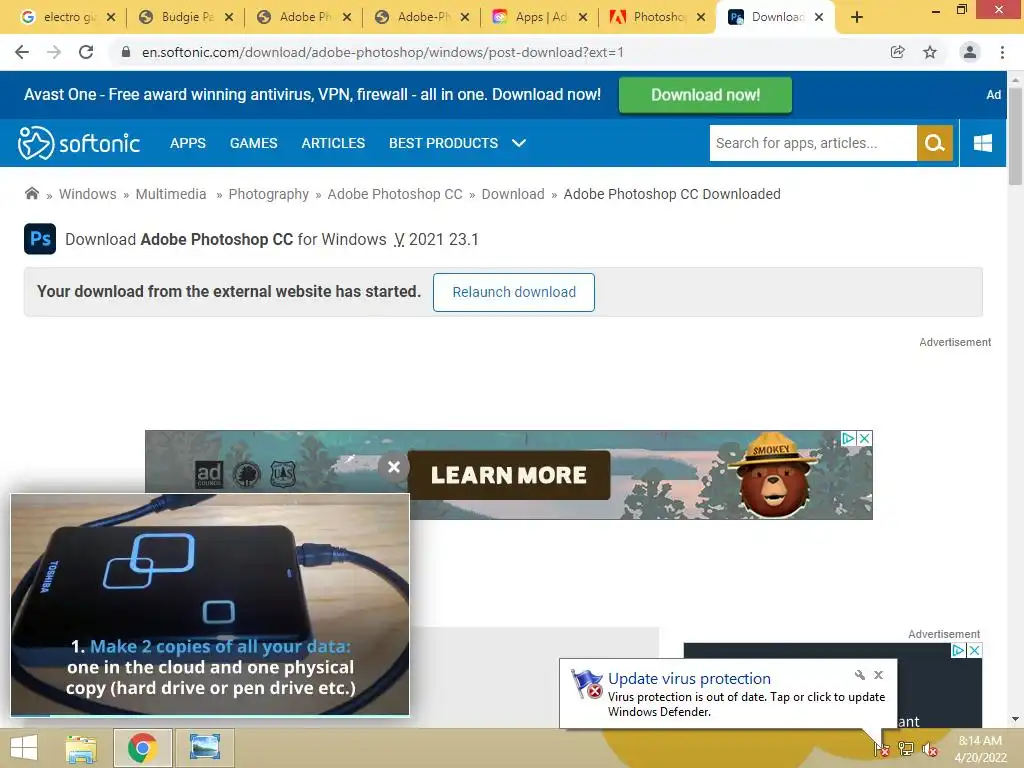This screenshot has height=768, width=1024.
Task: Click the Relaunch download button
Action: click(514, 292)
